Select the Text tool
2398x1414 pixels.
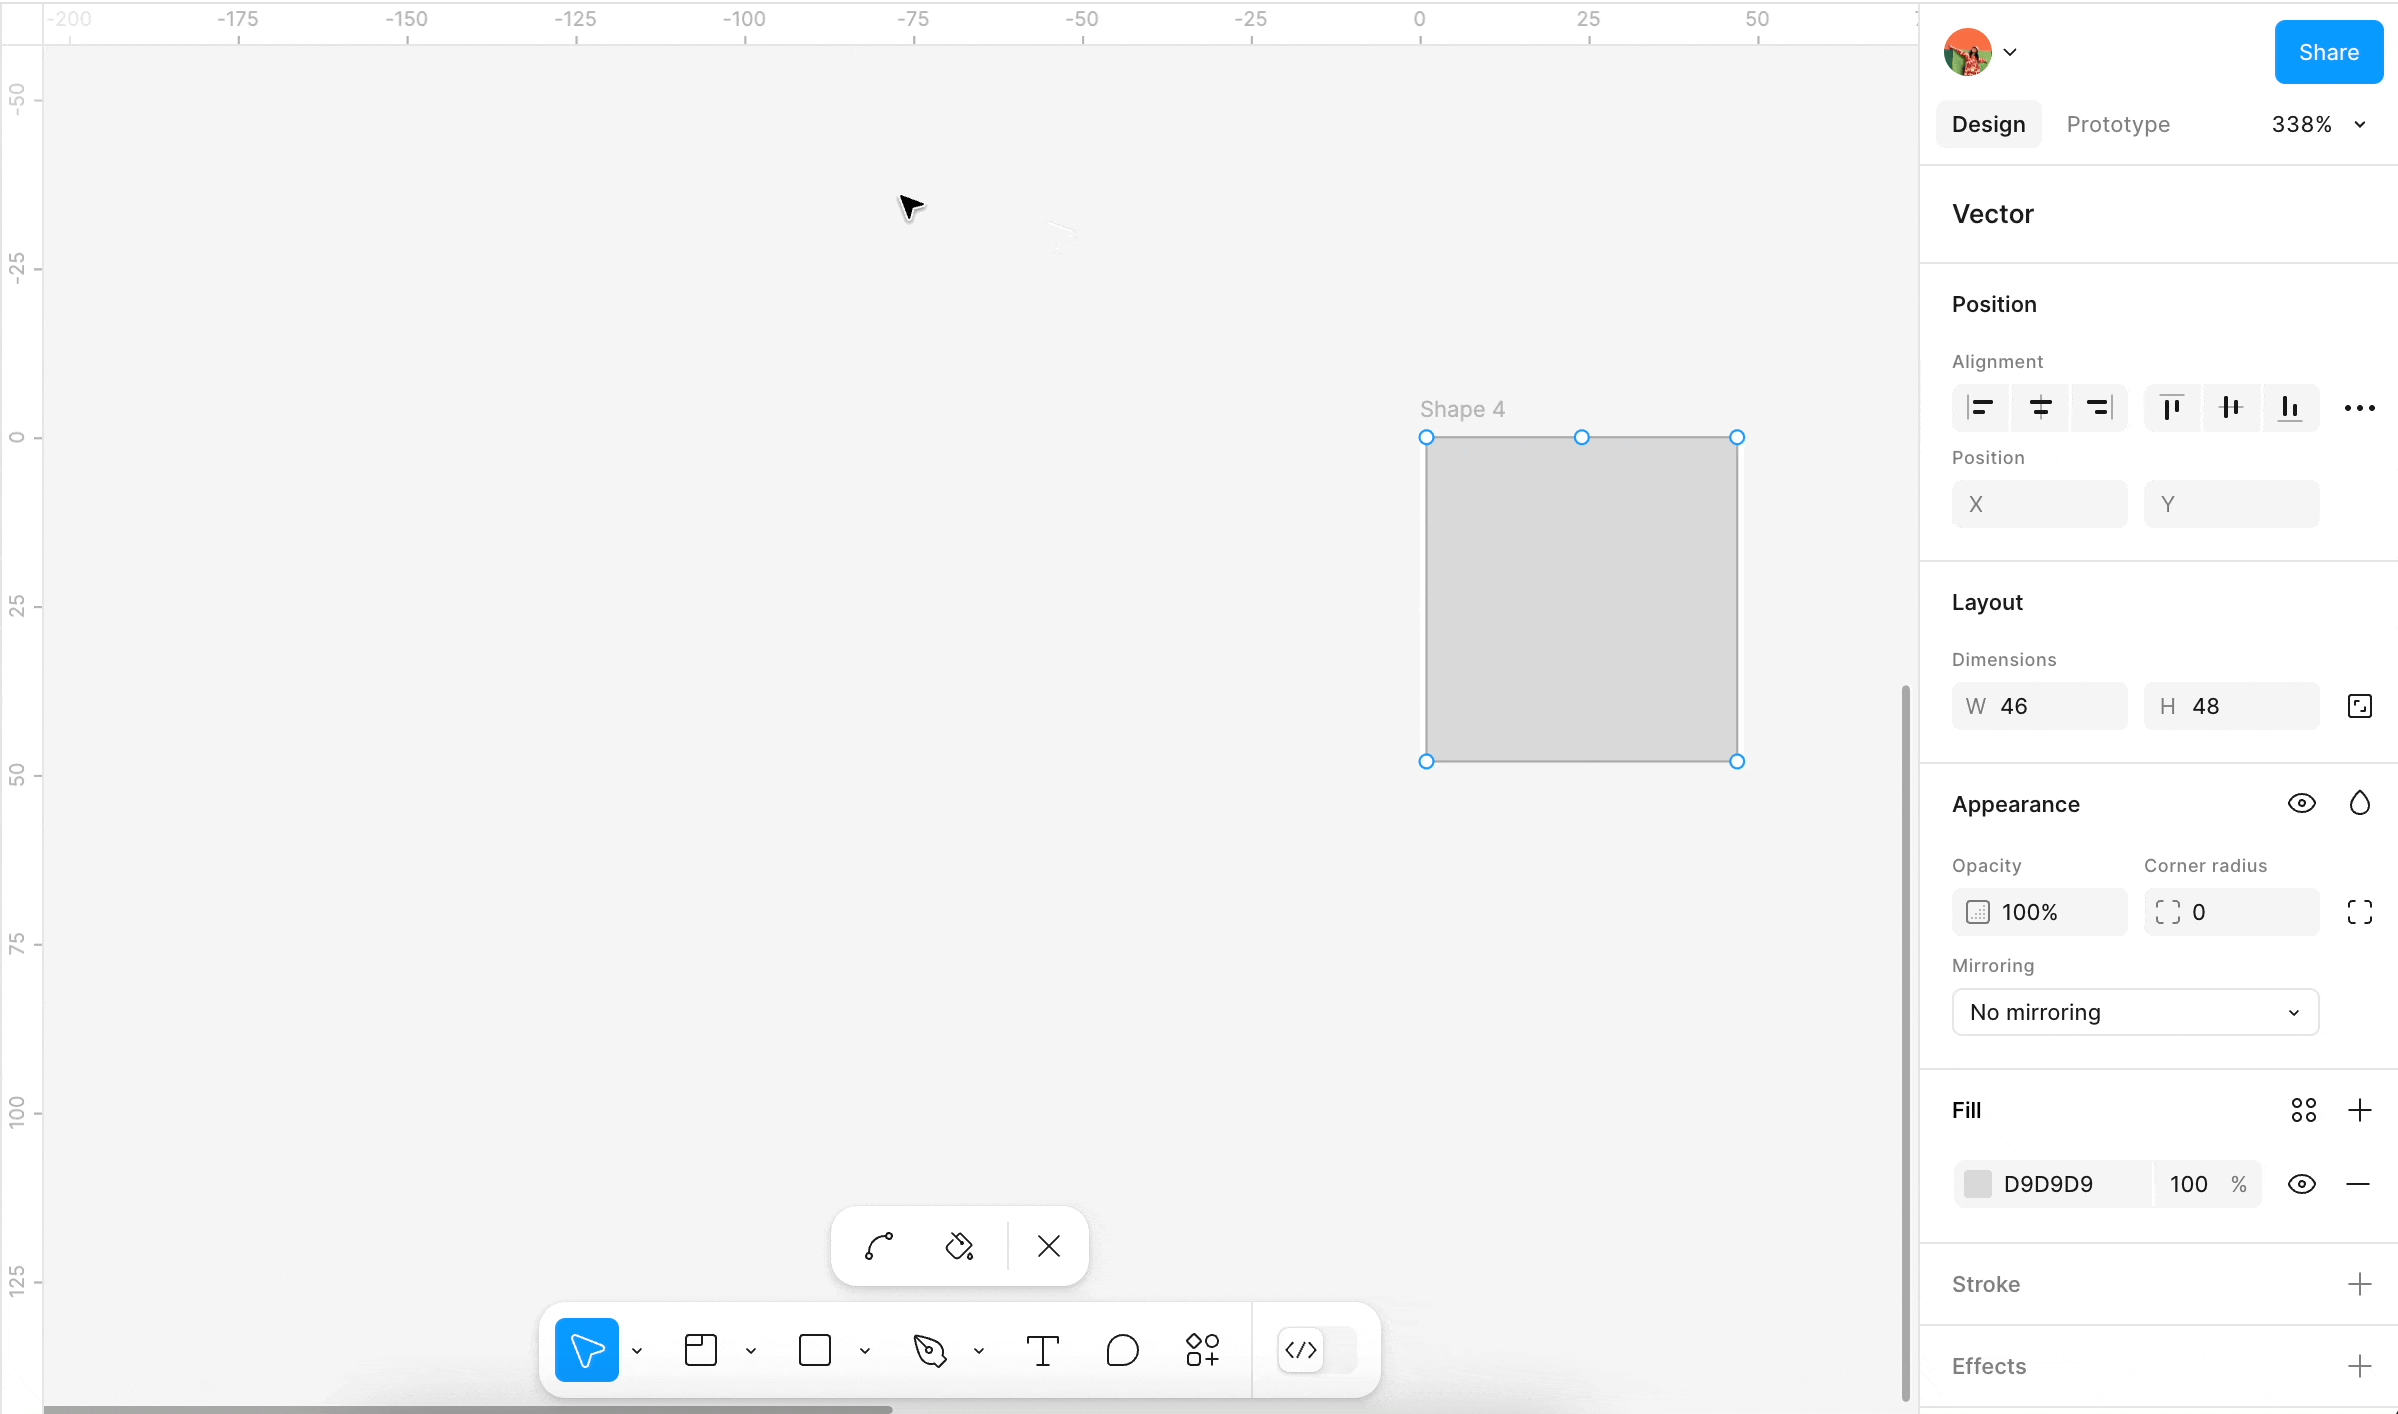point(1043,1350)
